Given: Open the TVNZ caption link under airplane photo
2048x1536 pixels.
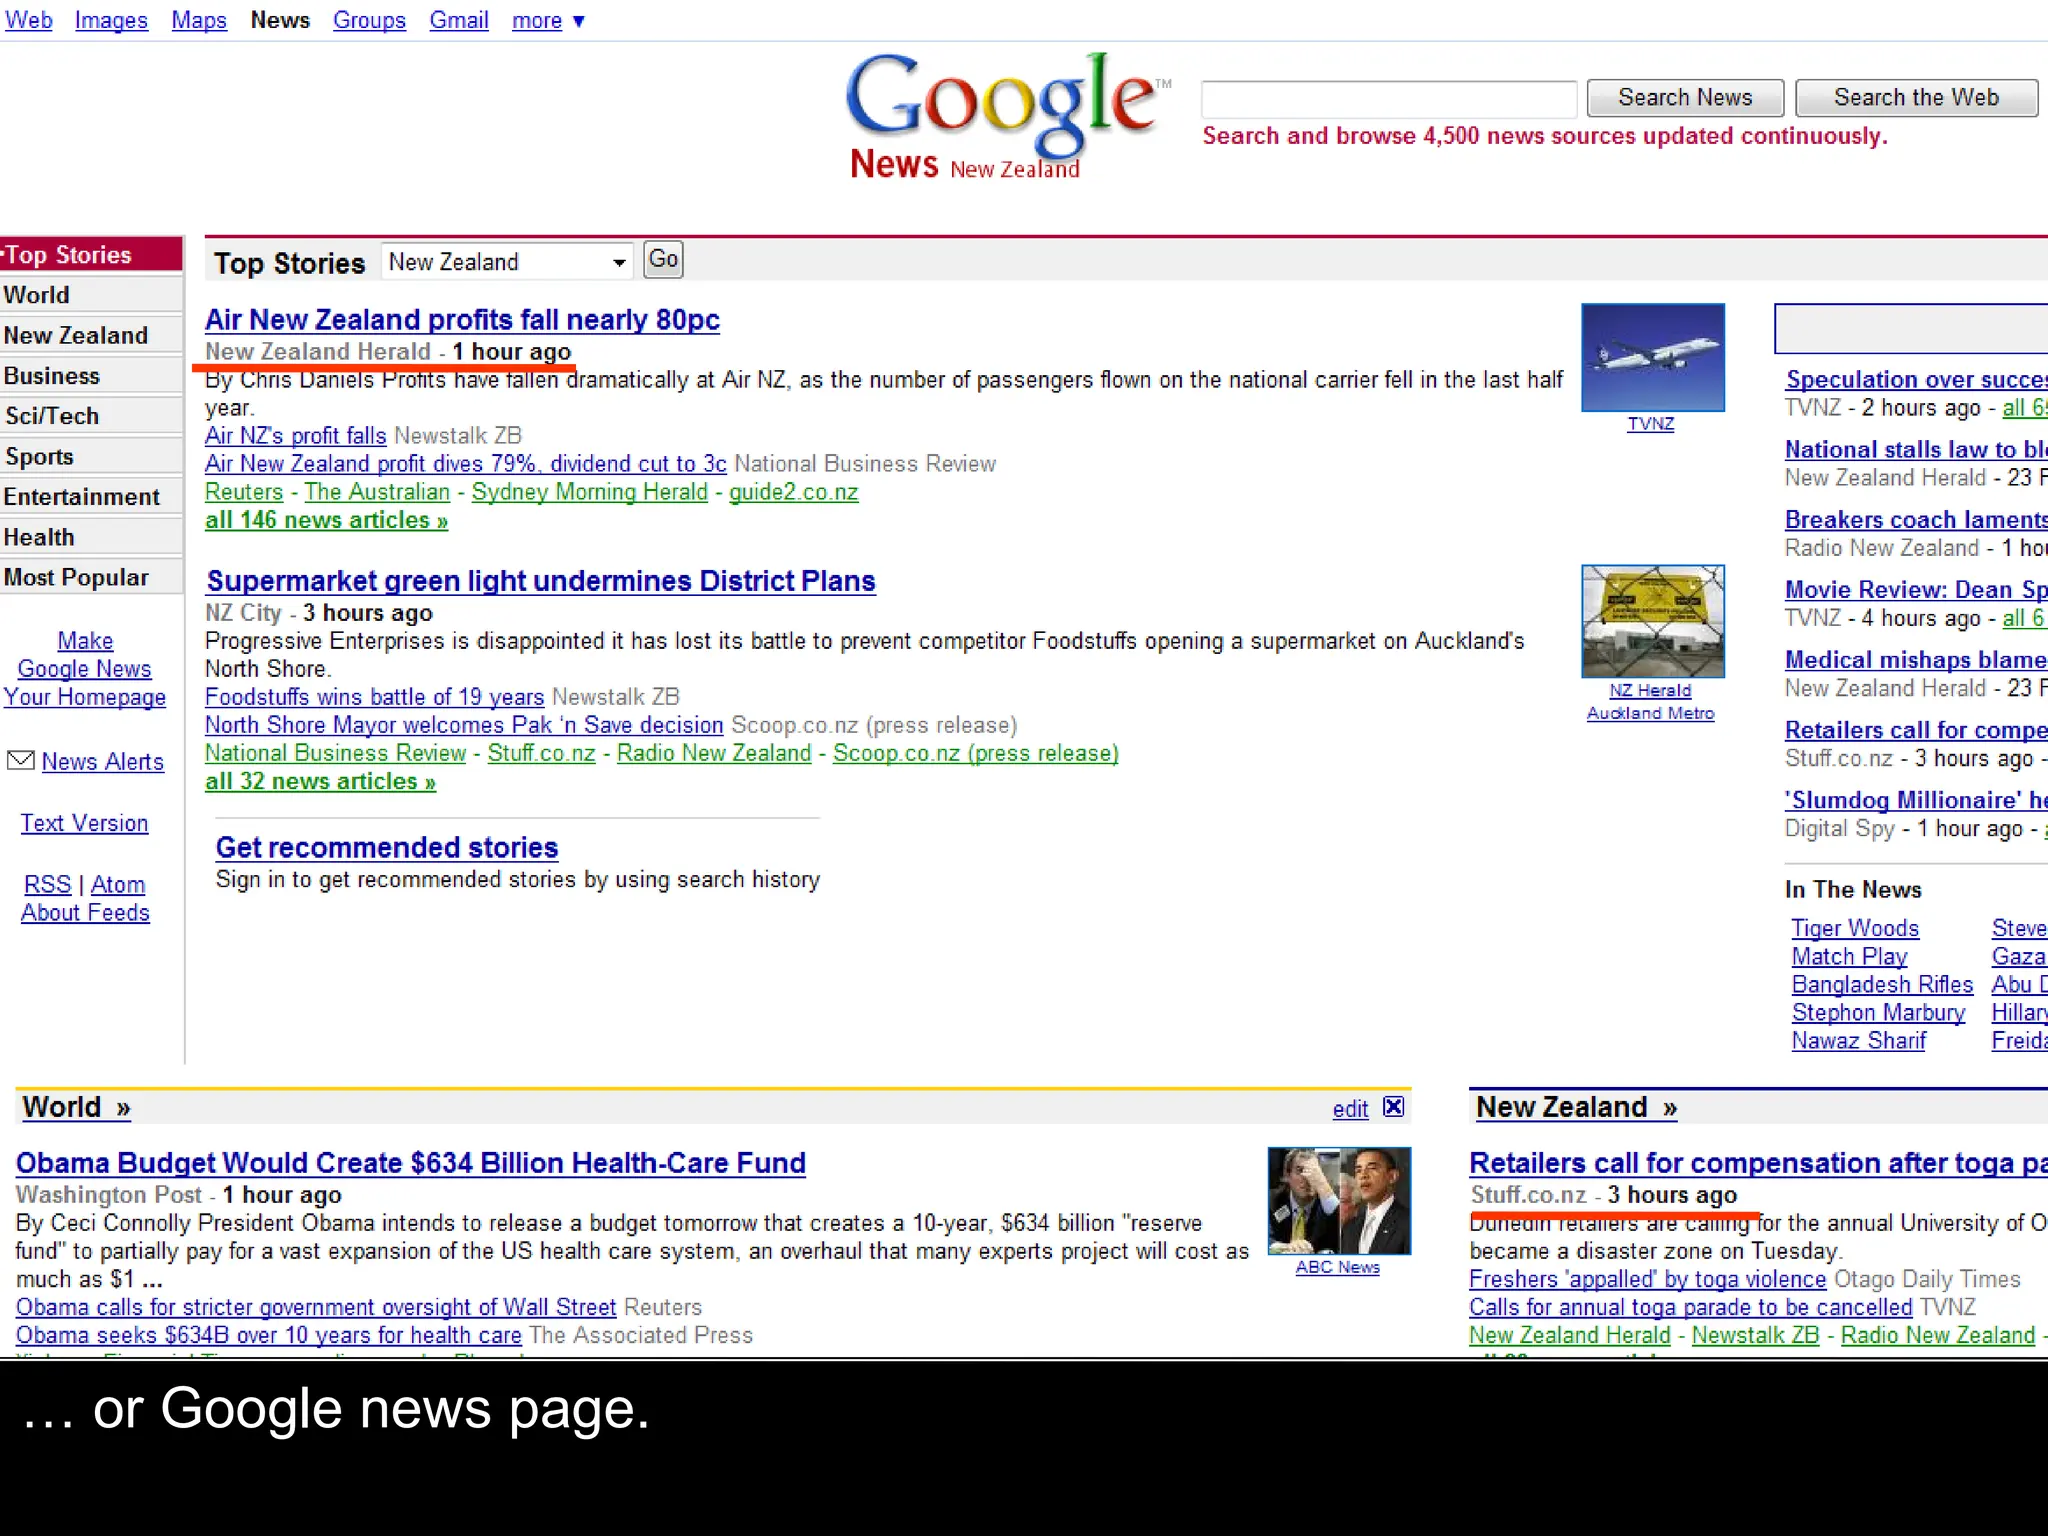Looking at the screenshot, I should tap(1651, 424).
